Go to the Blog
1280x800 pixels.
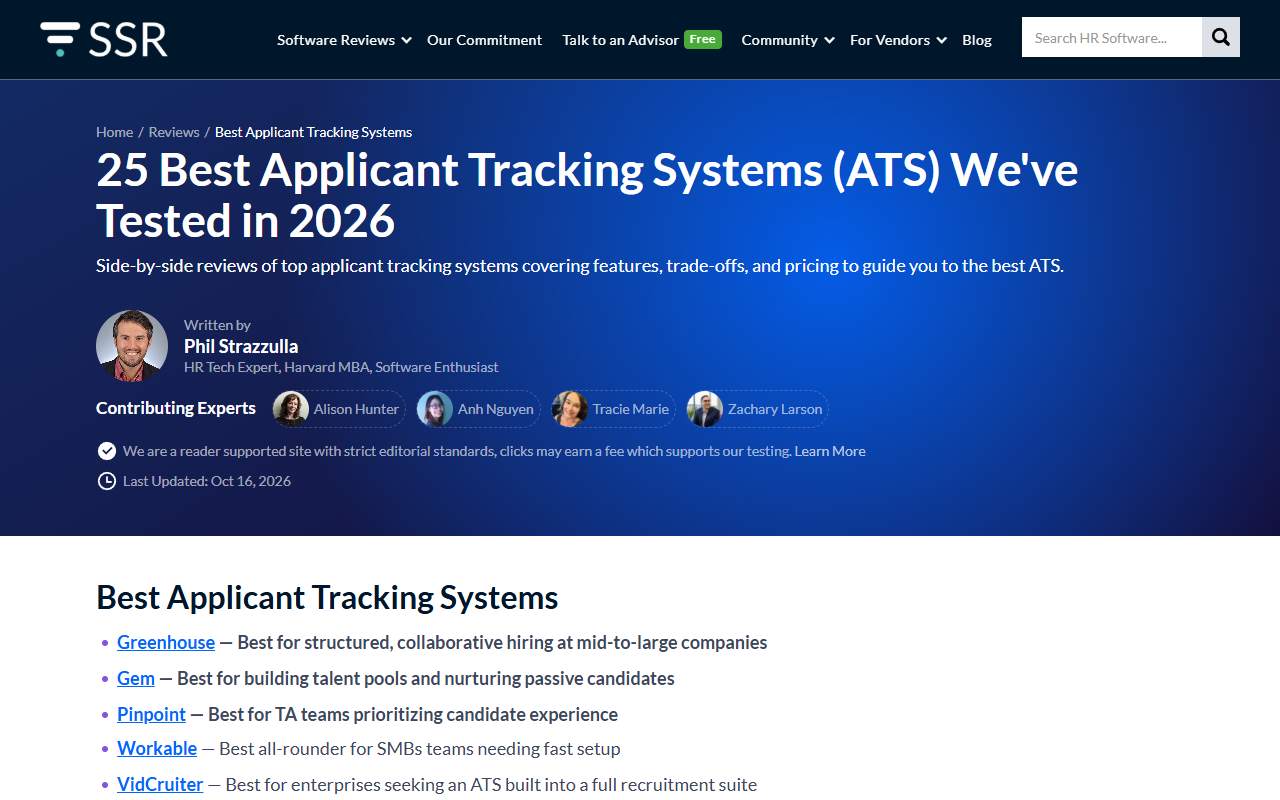point(977,40)
